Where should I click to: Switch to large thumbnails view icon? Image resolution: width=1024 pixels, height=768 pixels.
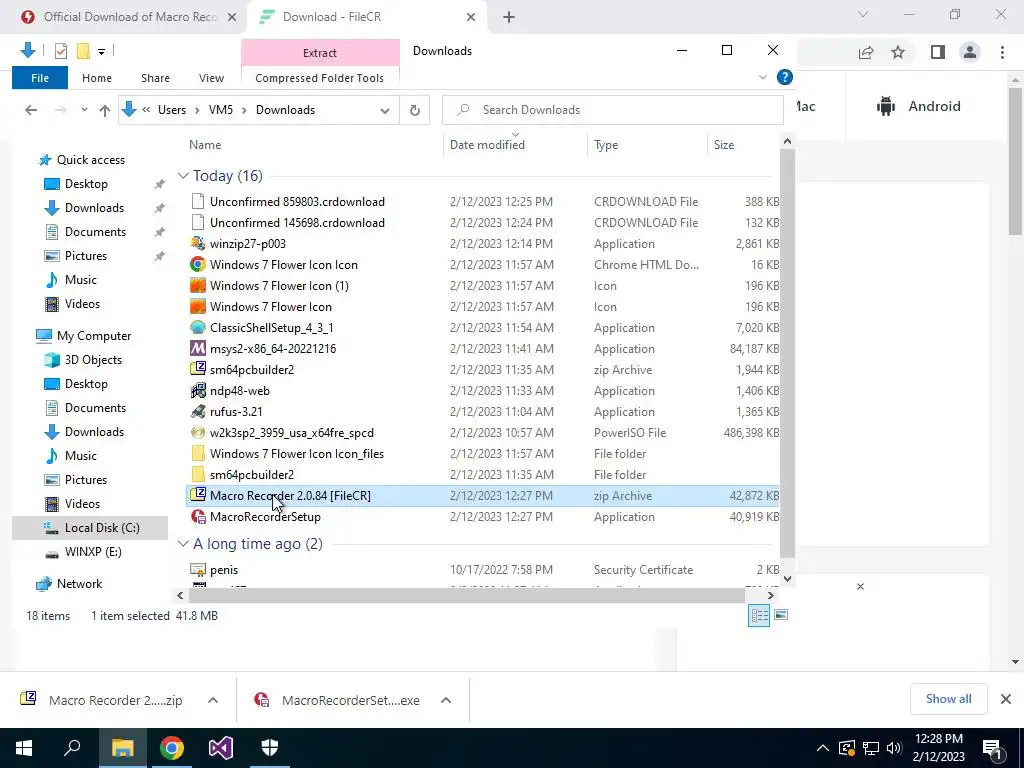pyautogui.click(x=780, y=615)
